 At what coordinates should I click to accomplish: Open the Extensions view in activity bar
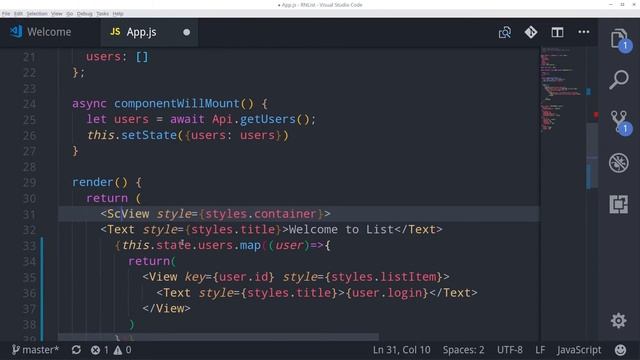619,204
